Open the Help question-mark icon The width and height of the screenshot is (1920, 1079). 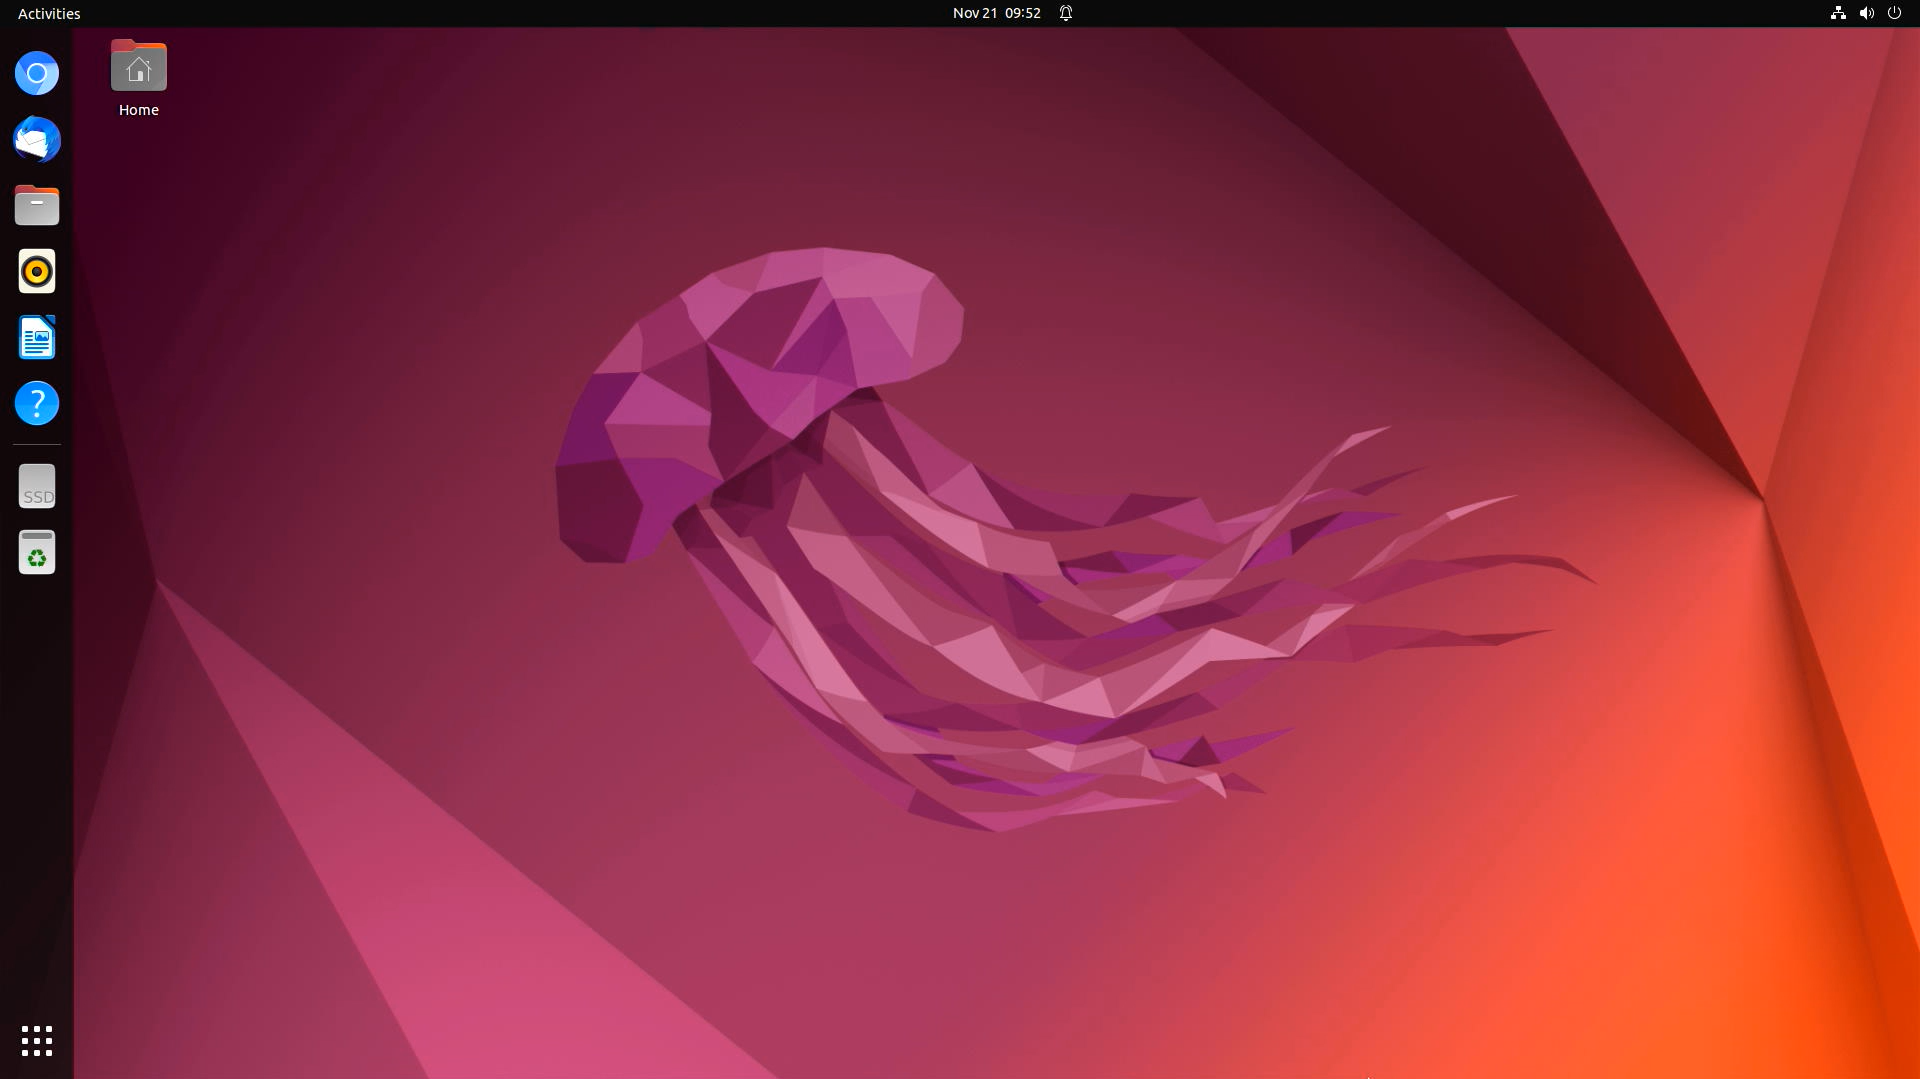37,403
